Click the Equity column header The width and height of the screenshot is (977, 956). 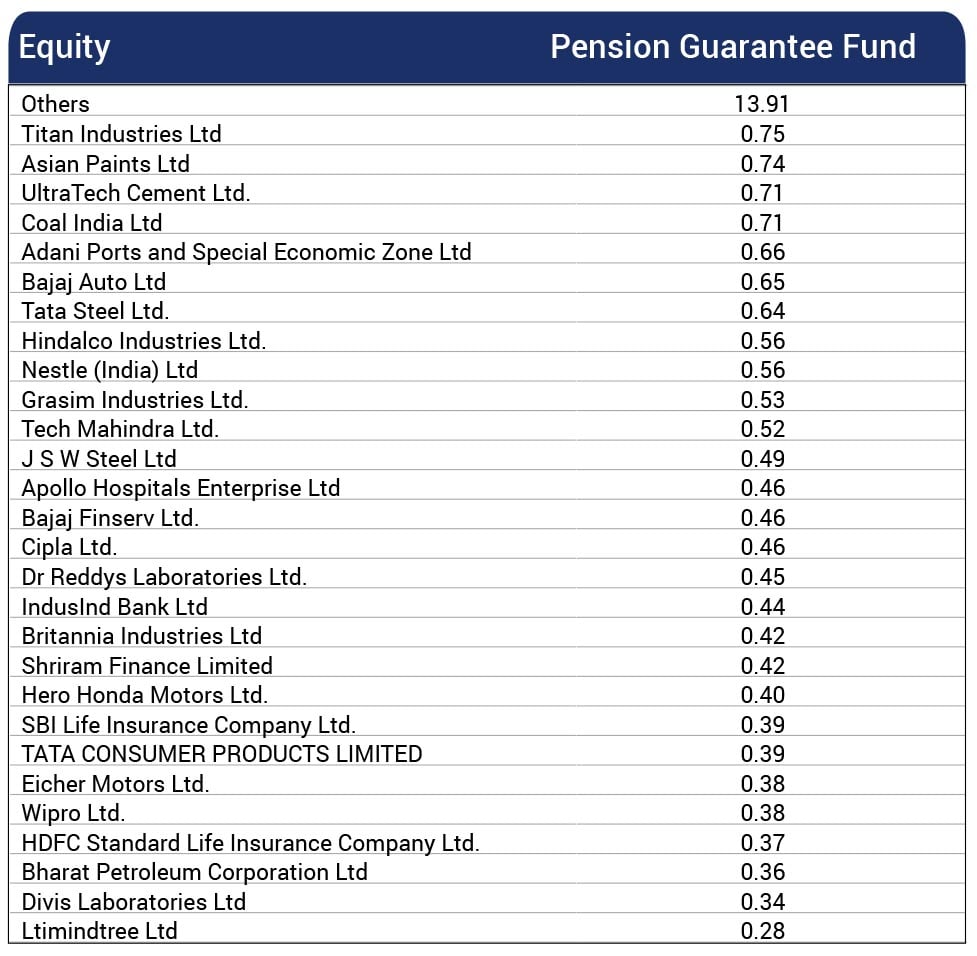(64, 47)
